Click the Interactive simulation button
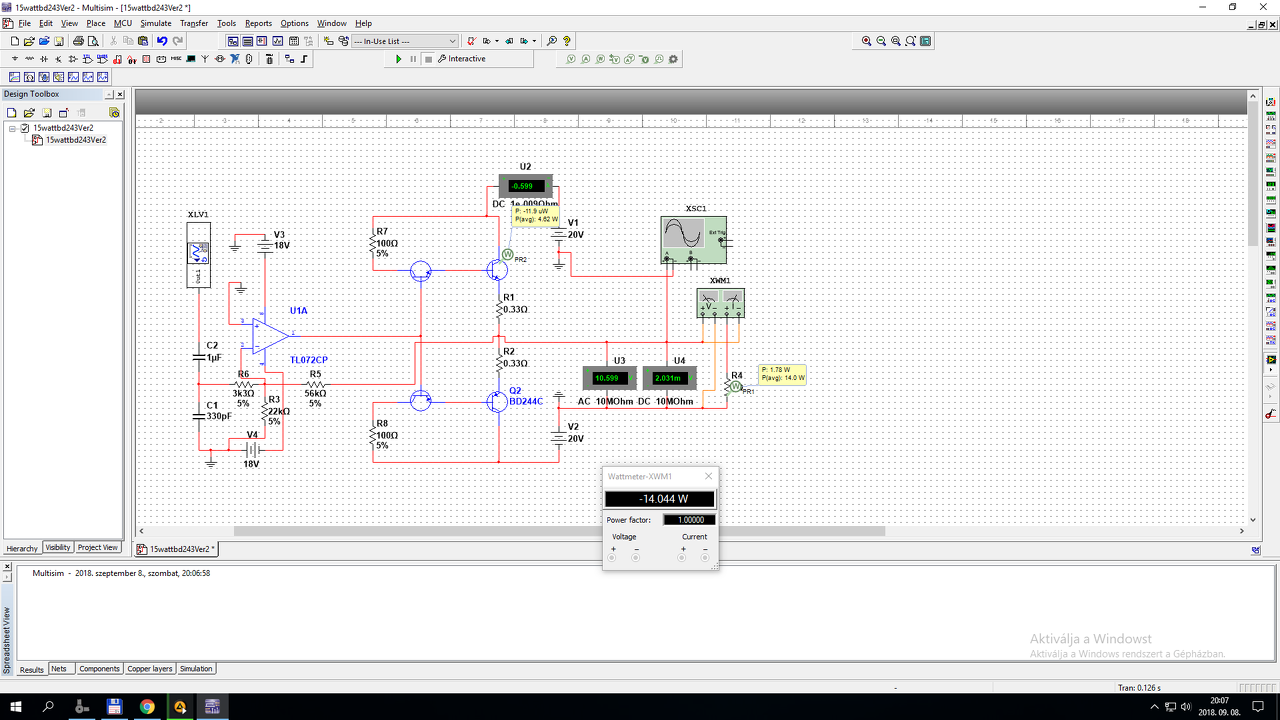 pos(461,59)
